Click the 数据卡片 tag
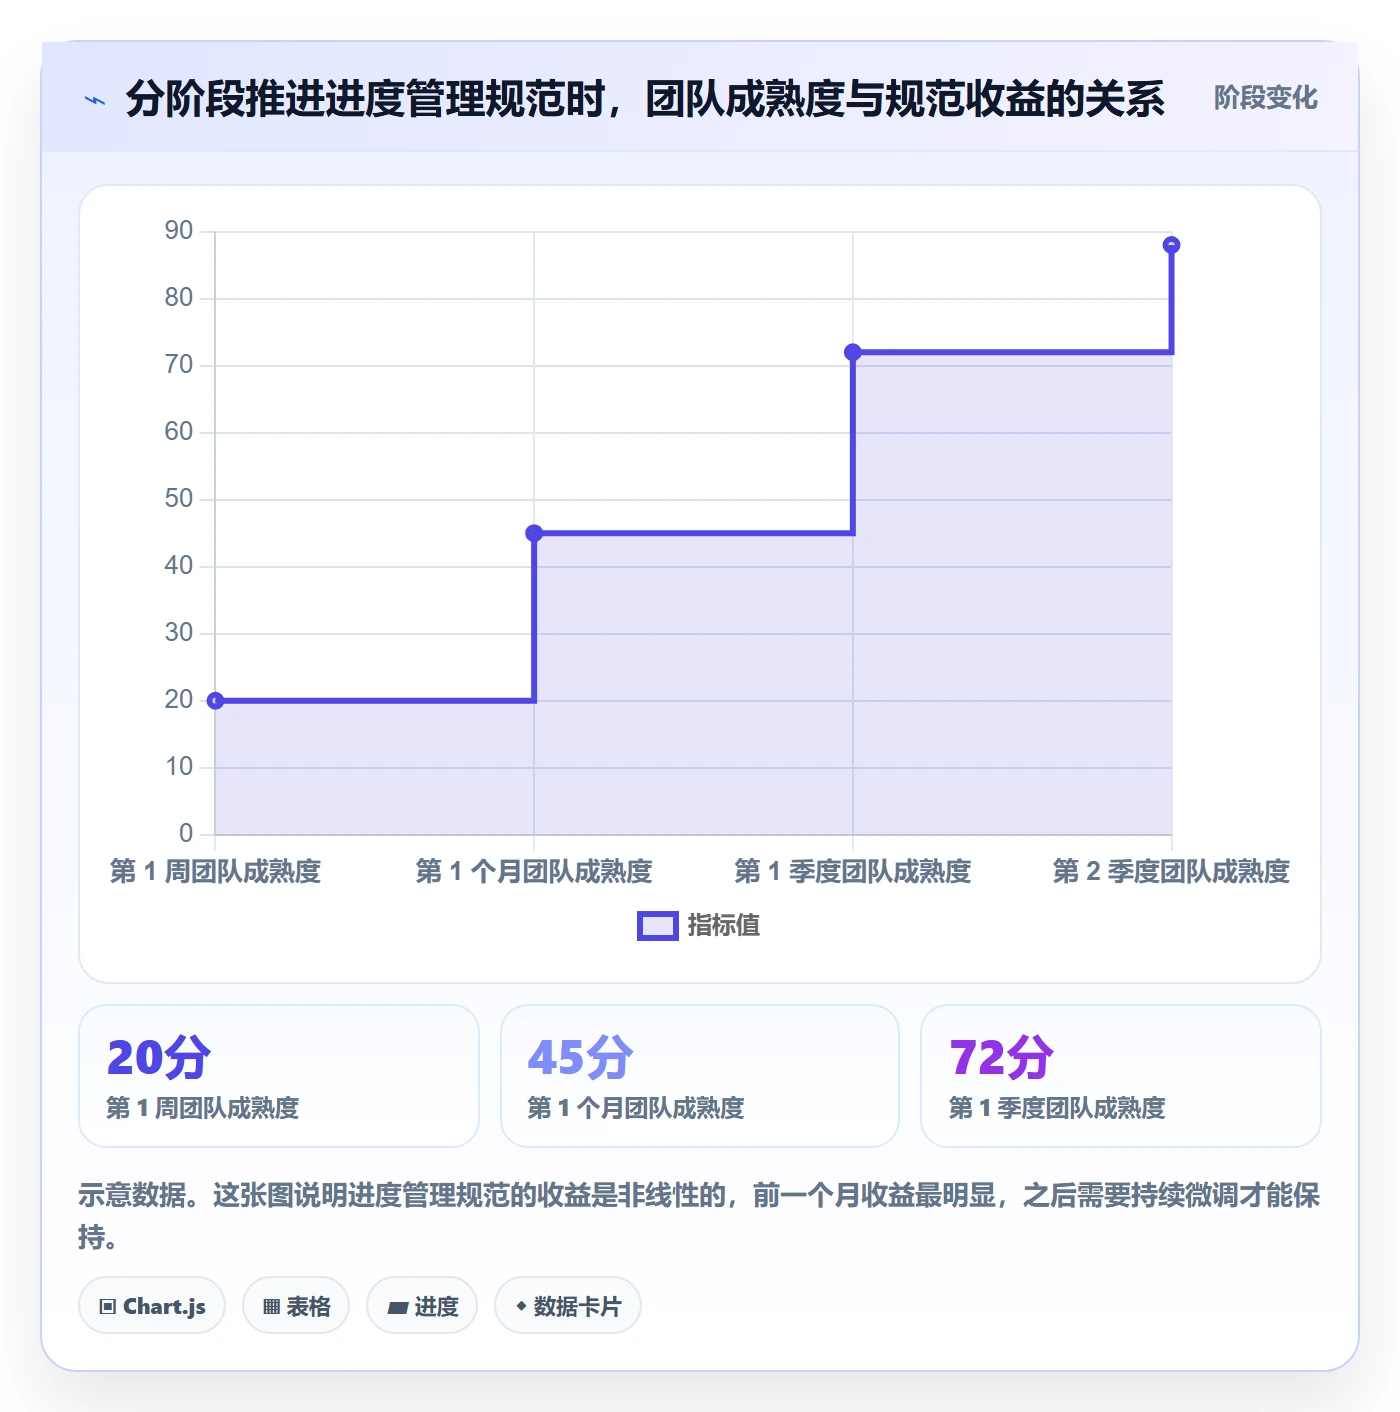1400x1412 pixels. 568,1306
